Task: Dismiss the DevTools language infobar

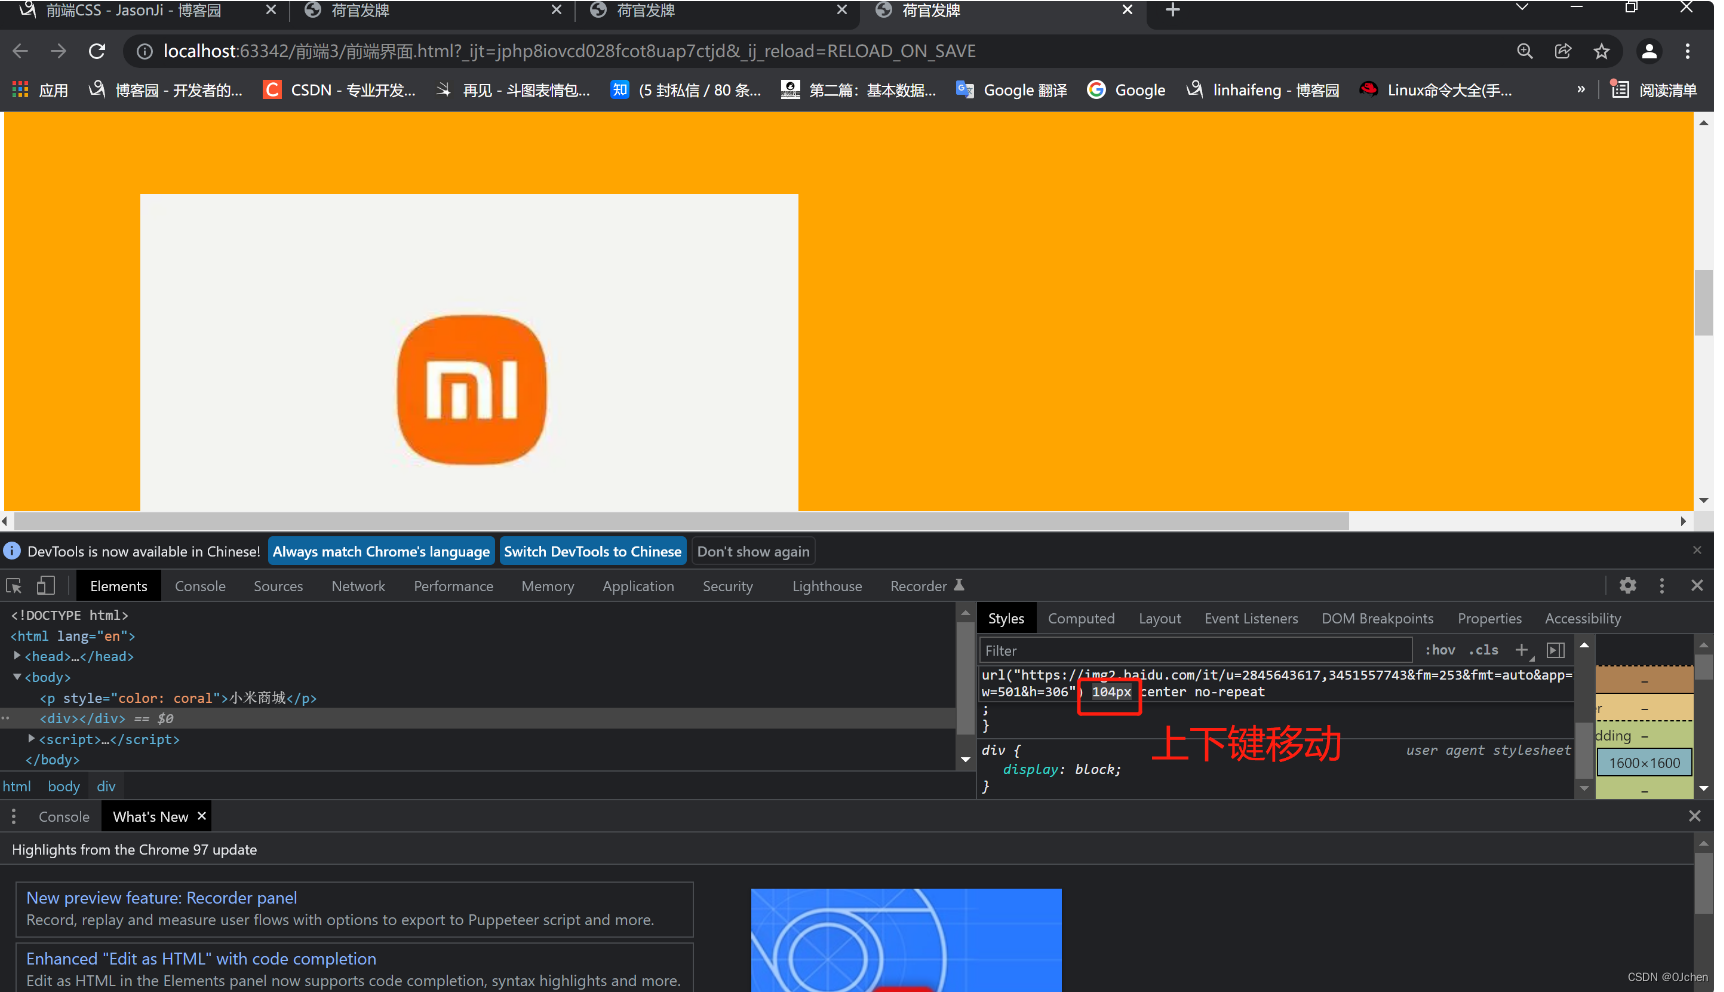Action: pyautogui.click(x=1697, y=551)
